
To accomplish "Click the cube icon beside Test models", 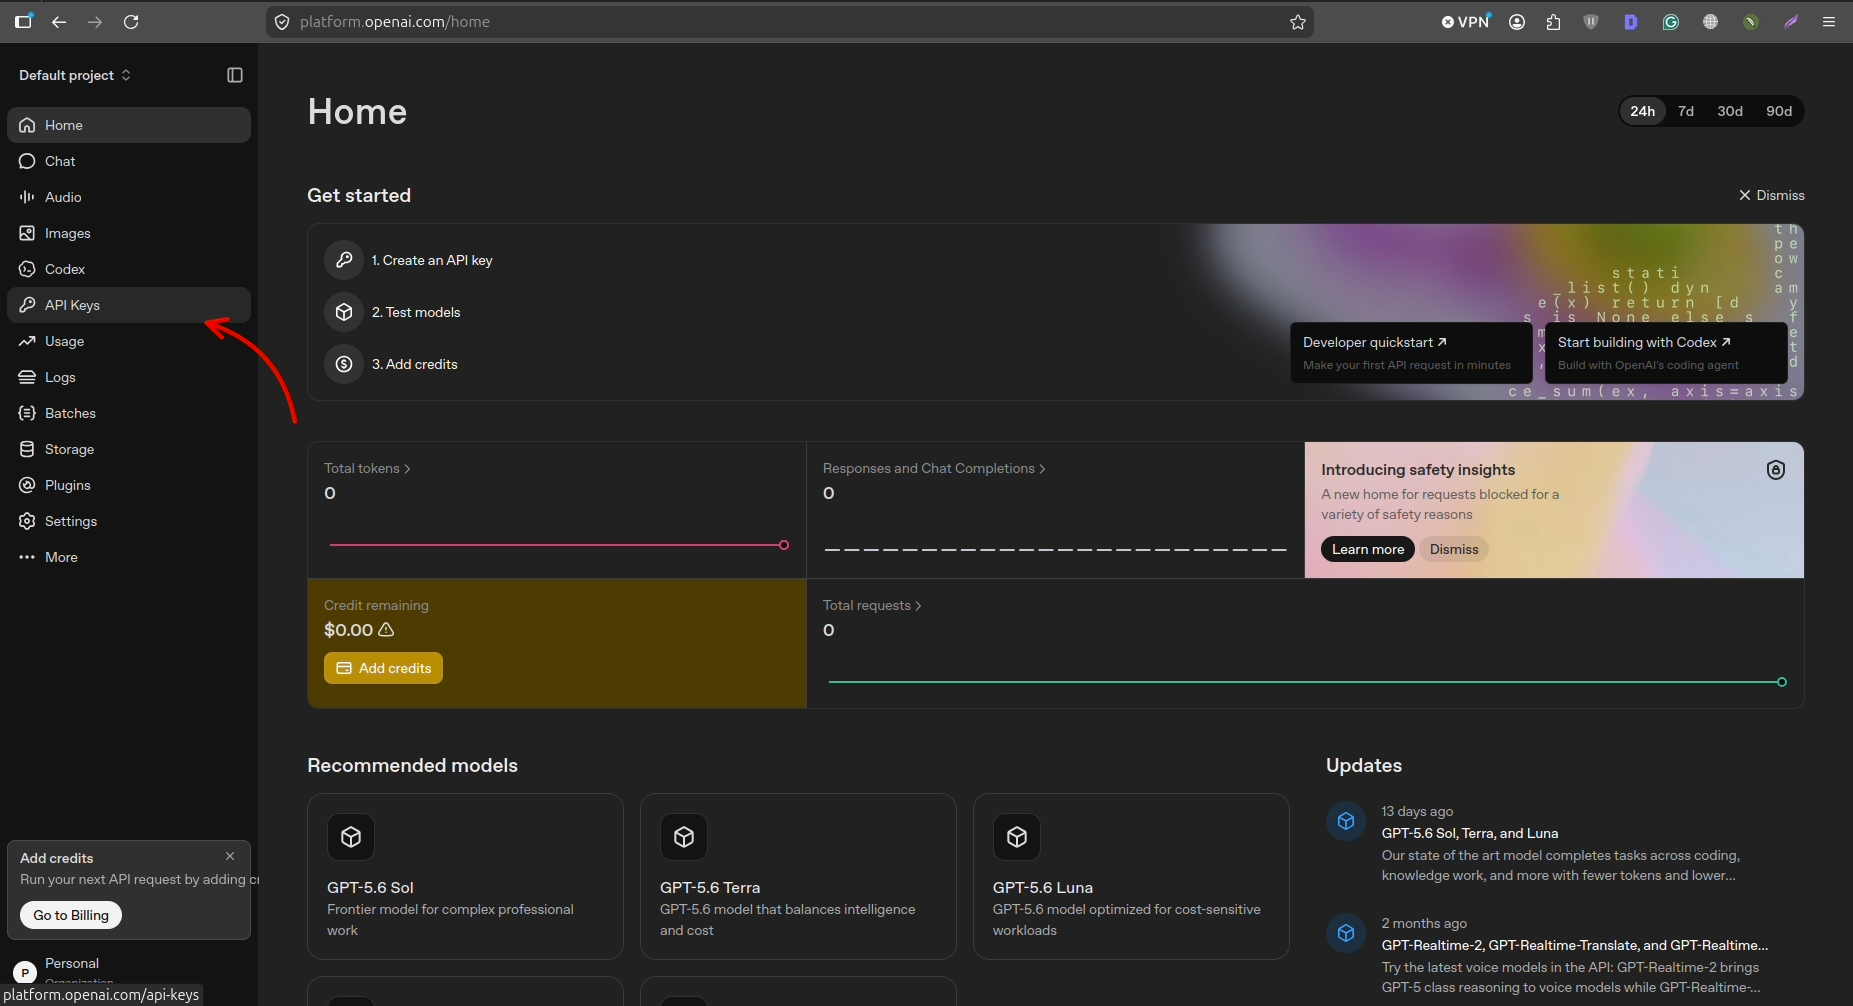I will pyautogui.click(x=343, y=312).
